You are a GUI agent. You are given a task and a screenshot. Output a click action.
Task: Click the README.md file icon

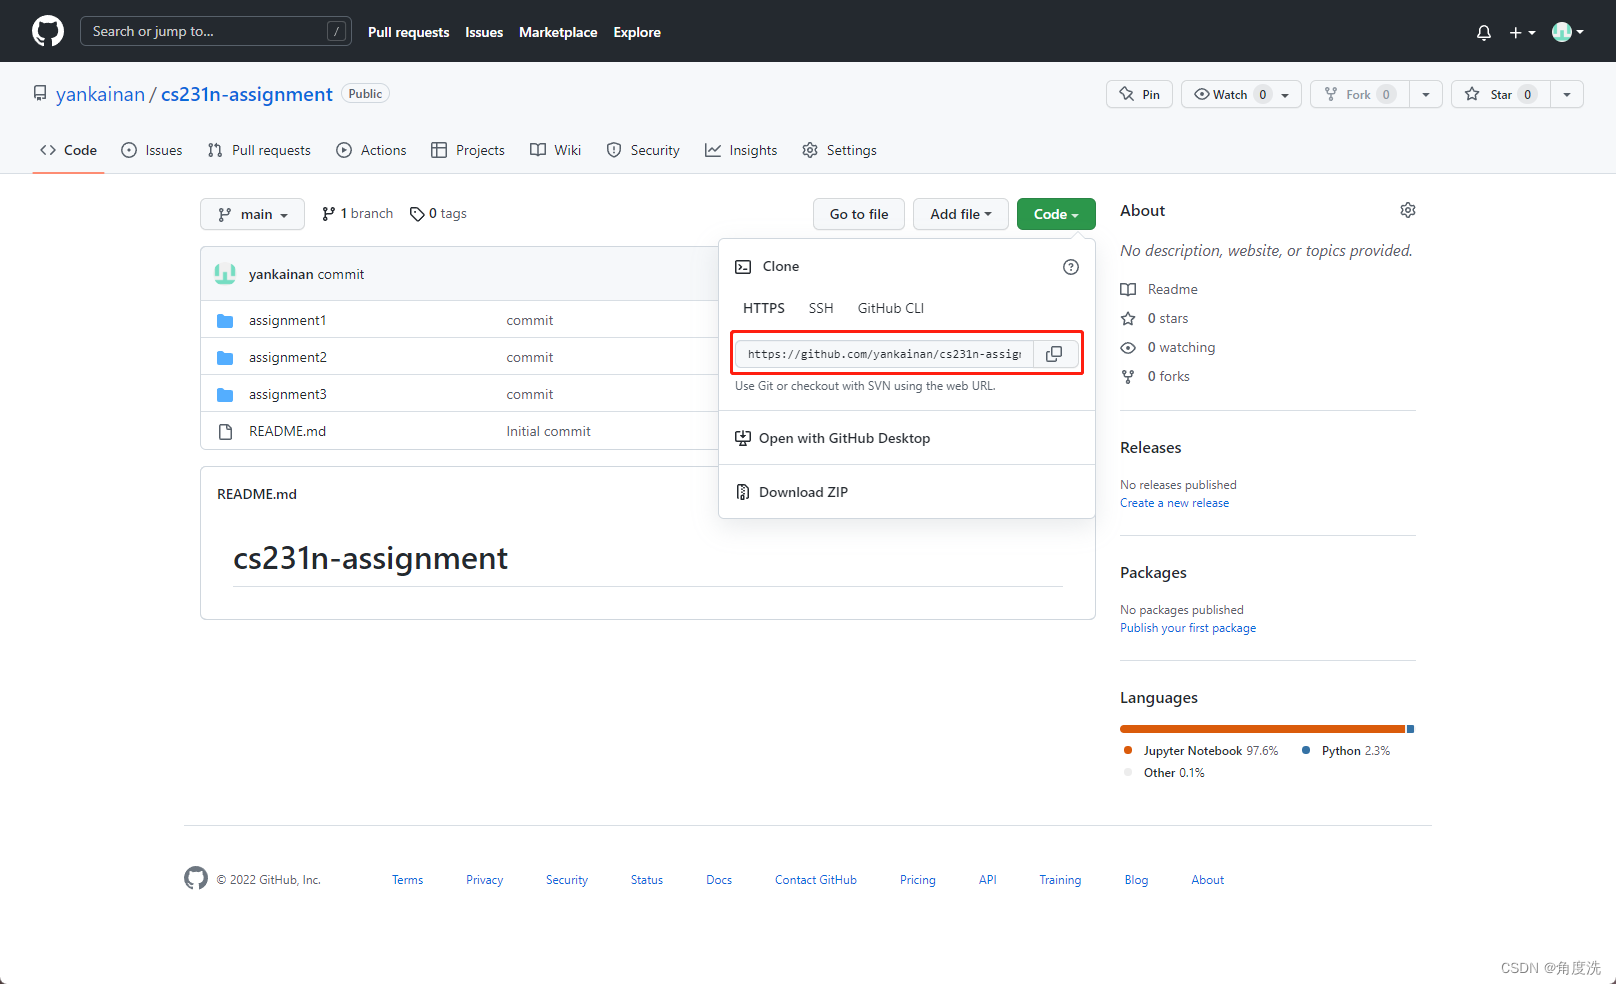click(225, 432)
